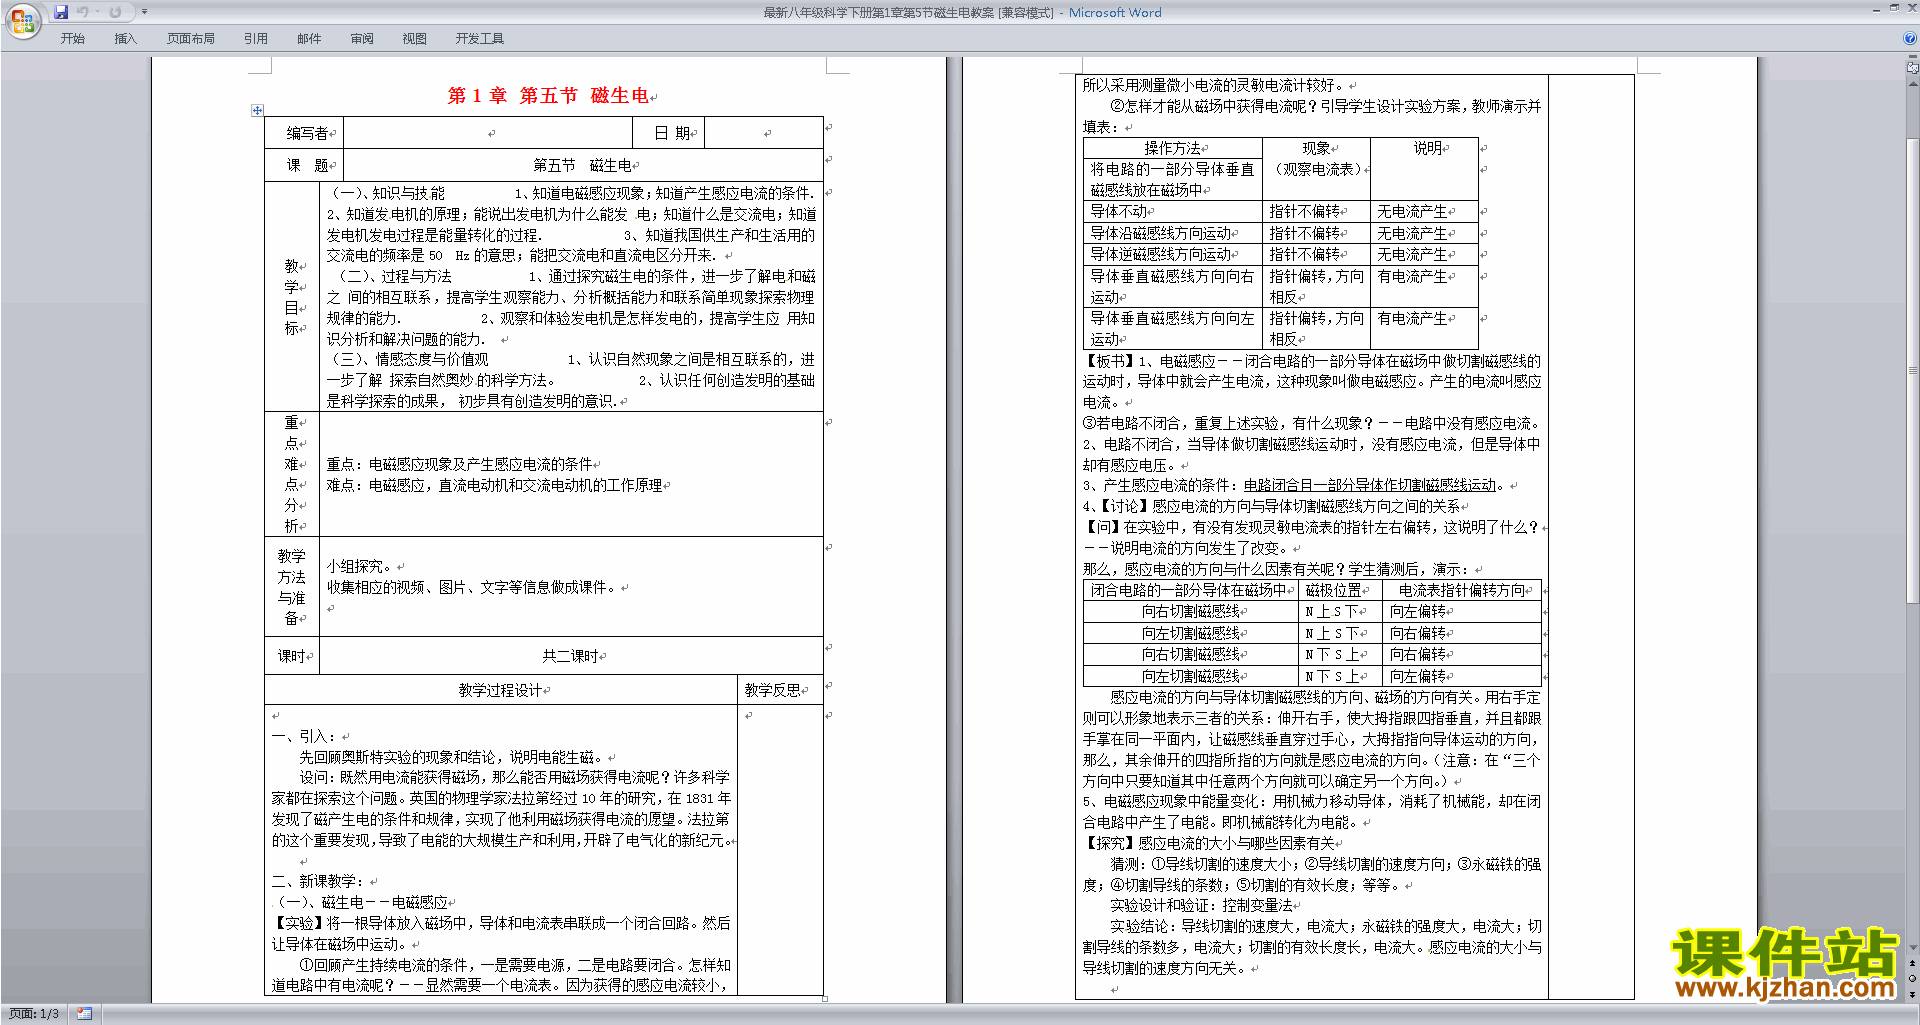Image resolution: width=1920 pixels, height=1025 pixels.
Task: Click the underlined 电路闭合且一部分导体作切割磁感线运动 text
Action: [1370, 485]
